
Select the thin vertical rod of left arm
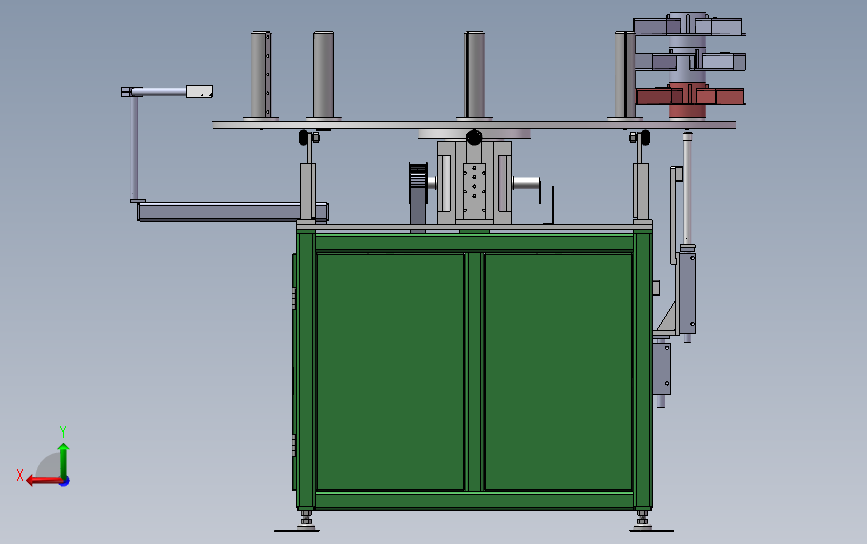coord(134,148)
